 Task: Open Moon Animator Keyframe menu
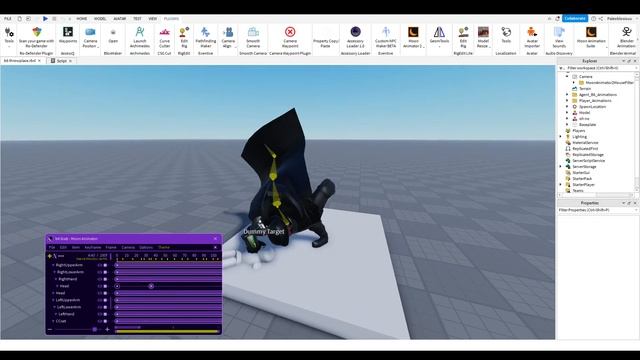(93, 247)
